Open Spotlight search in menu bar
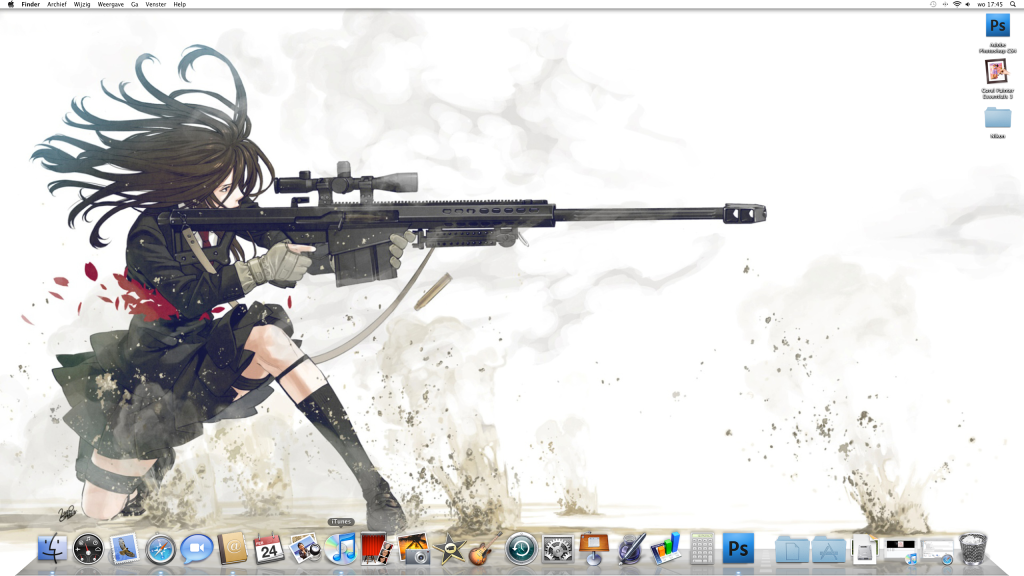1024x576 pixels. tap(1013, 4)
